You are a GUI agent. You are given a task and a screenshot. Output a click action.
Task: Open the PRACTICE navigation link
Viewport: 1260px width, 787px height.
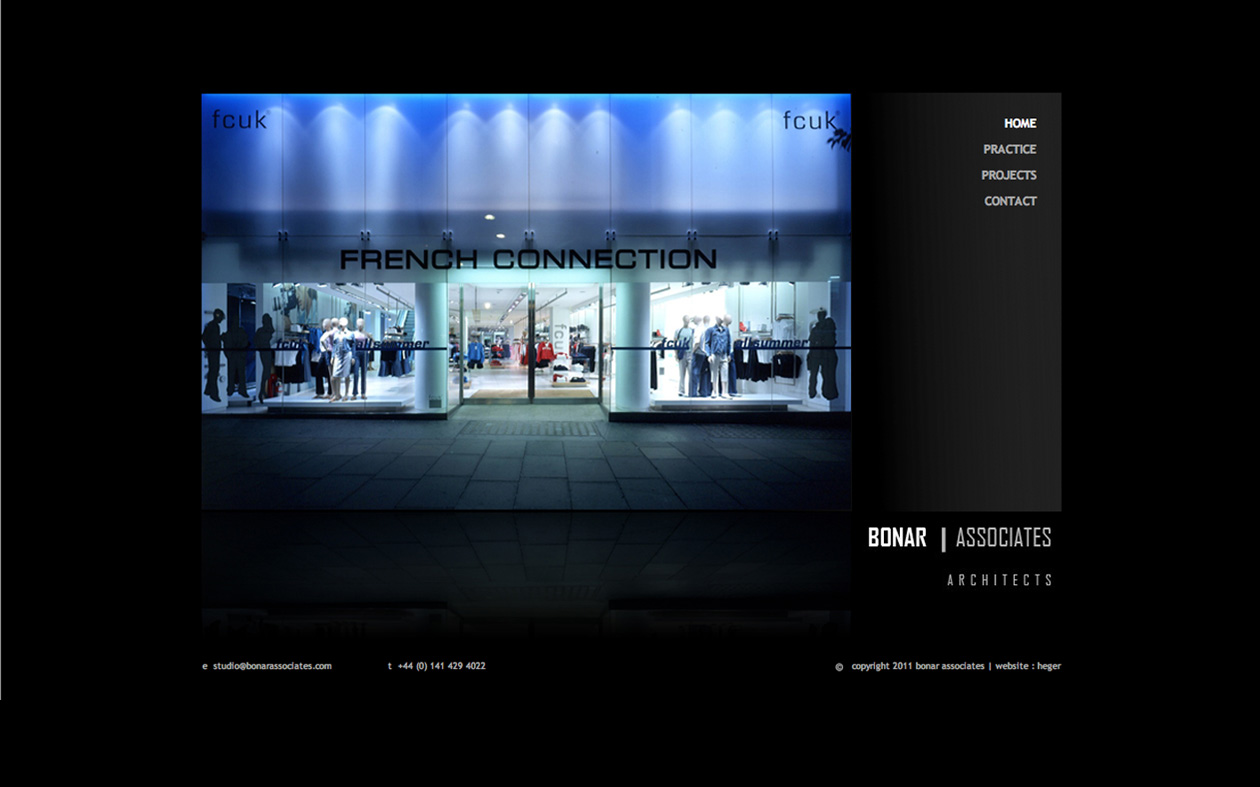[1010, 149]
